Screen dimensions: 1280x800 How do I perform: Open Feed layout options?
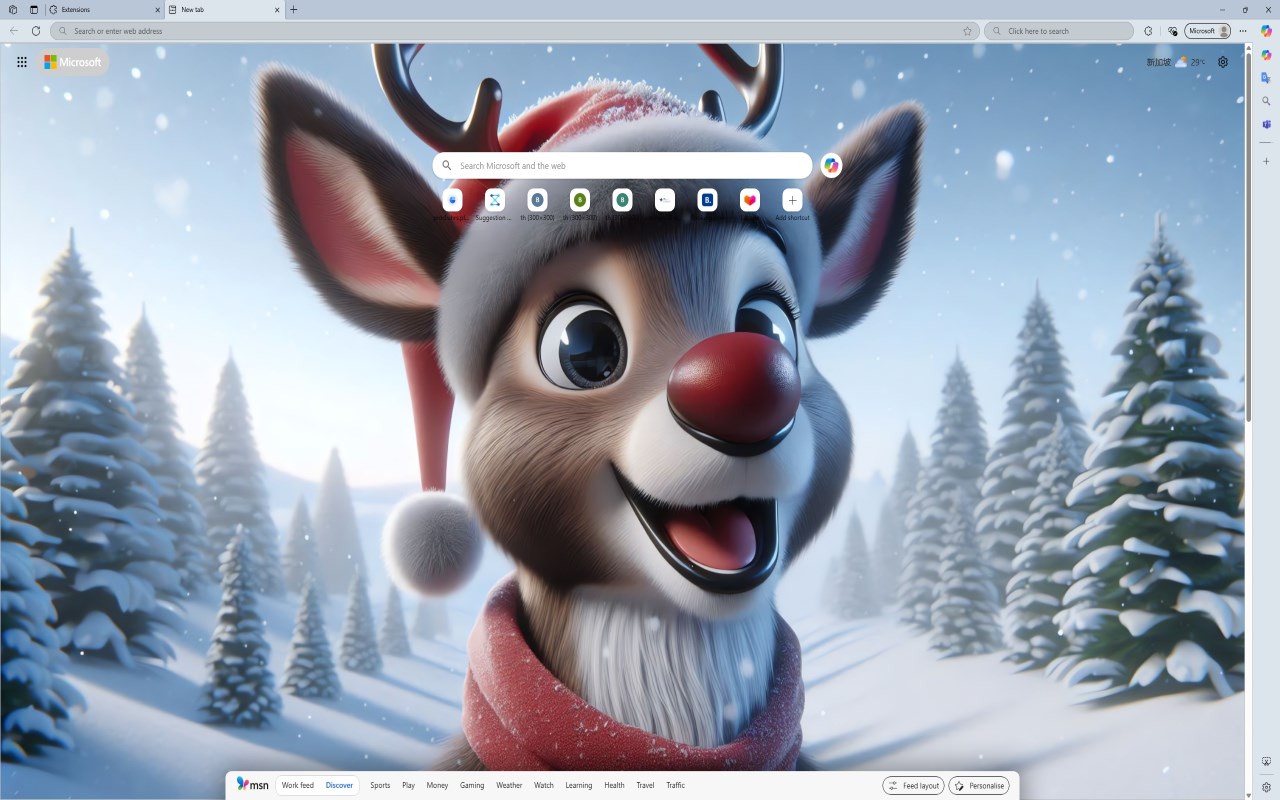pyautogui.click(x=913, y=786)
